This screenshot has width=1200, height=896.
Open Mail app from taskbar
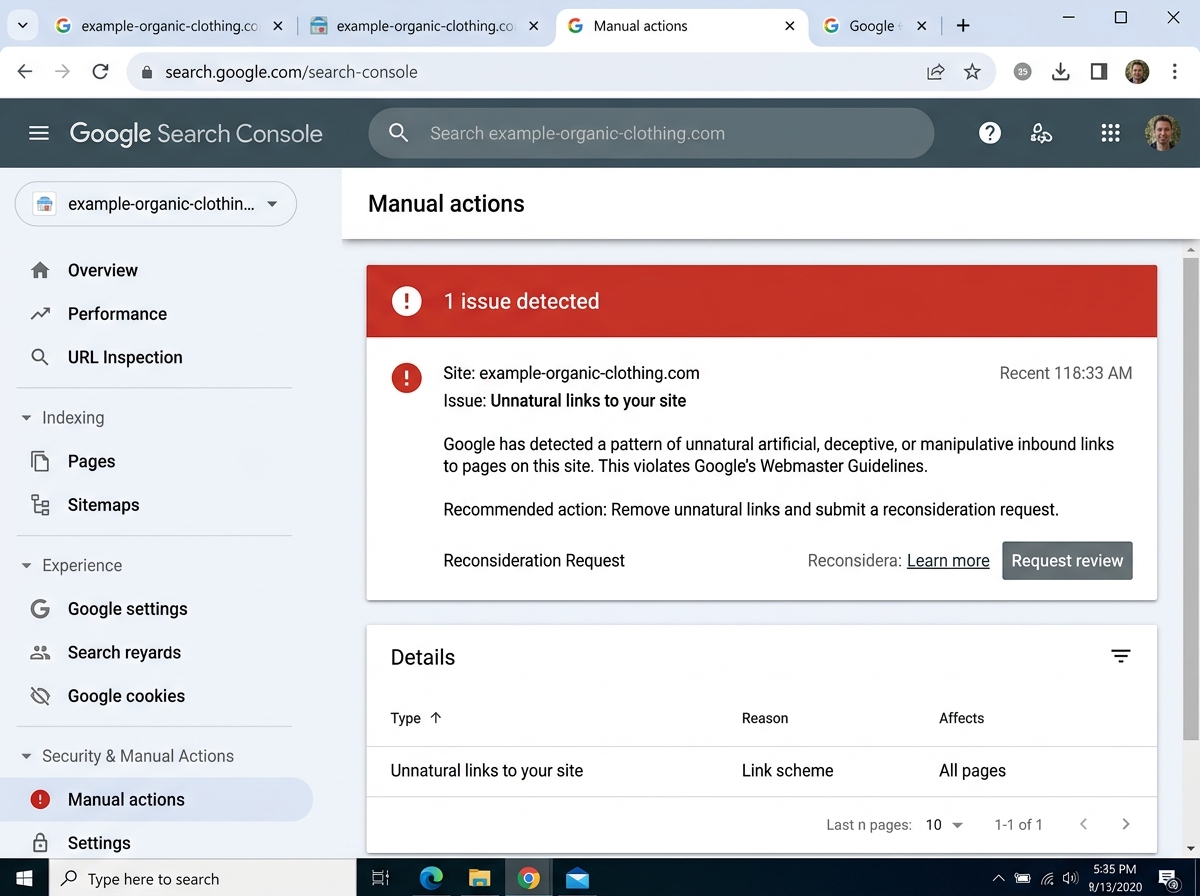coord(577,878)
